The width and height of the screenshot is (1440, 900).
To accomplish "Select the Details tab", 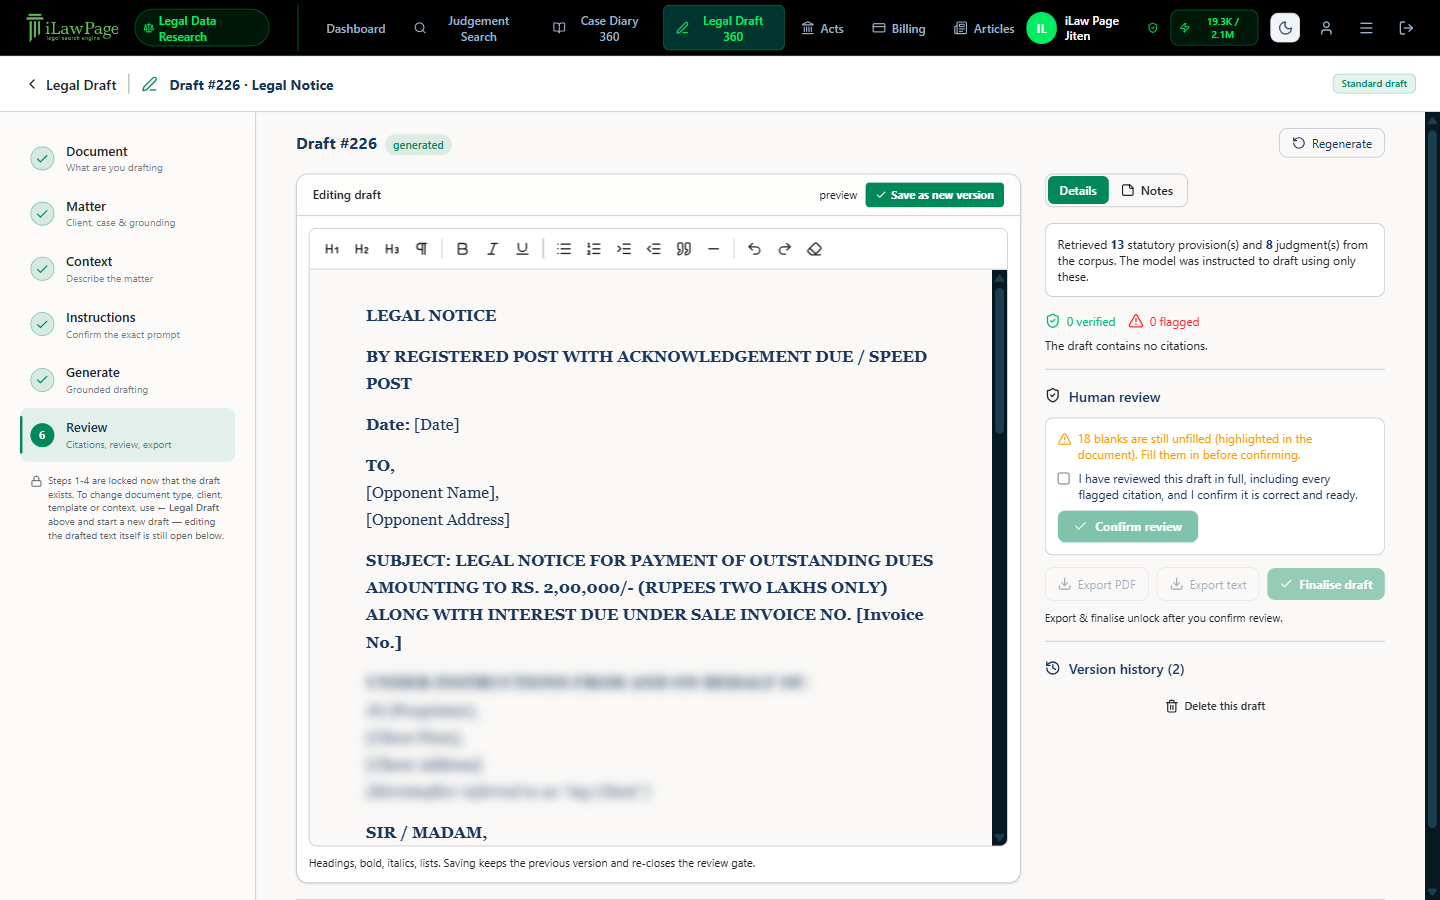I will (x=1078, y=190).
